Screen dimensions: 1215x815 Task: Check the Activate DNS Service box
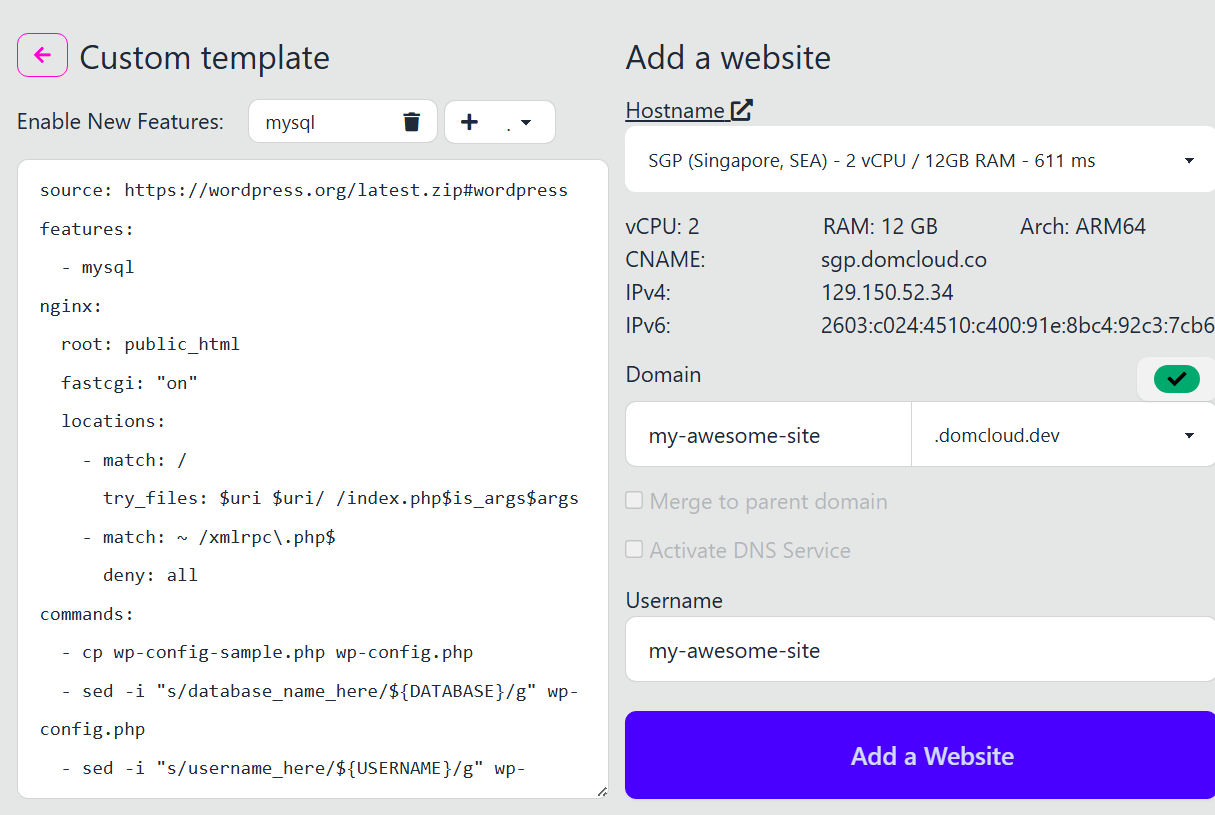pyautogui.click(x=634, y=550)
